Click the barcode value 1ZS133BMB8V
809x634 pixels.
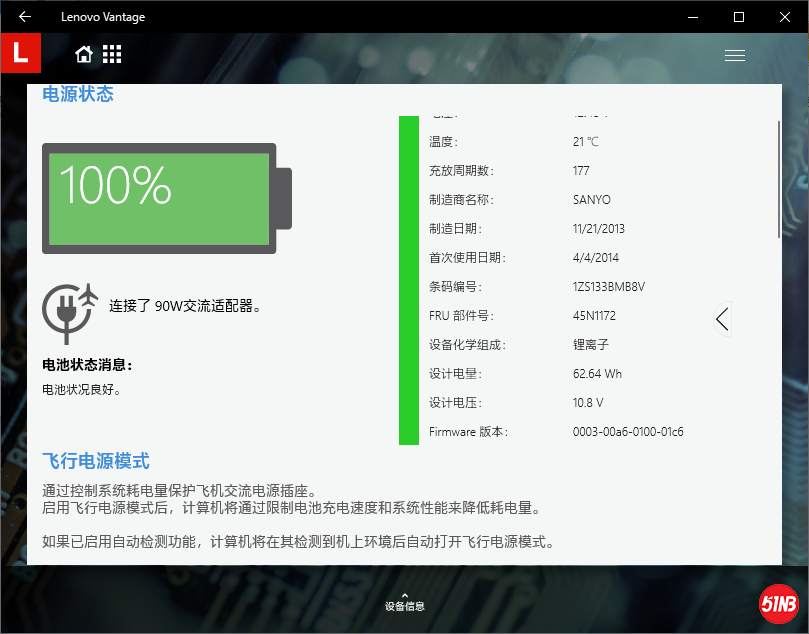[x=608, y=287]
